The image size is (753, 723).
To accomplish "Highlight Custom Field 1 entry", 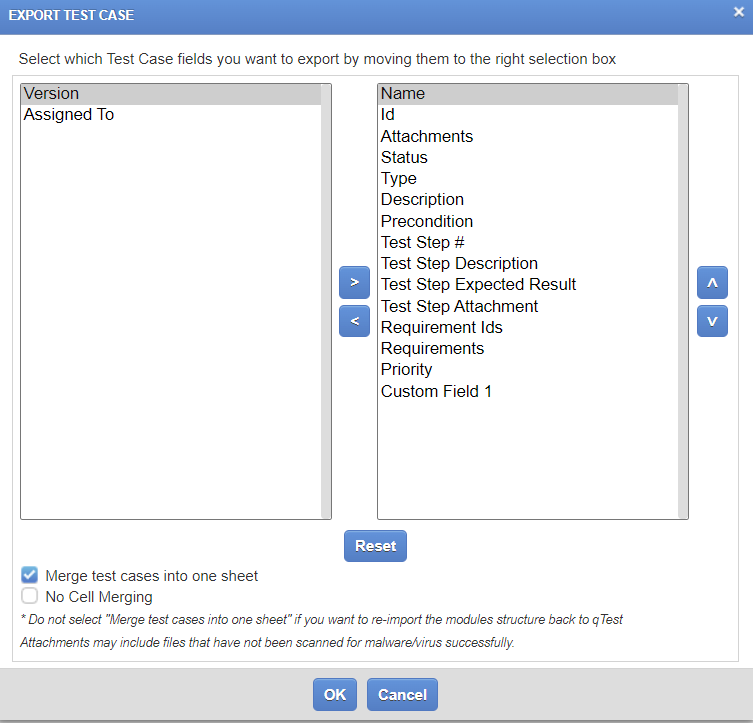I will 436,391.
